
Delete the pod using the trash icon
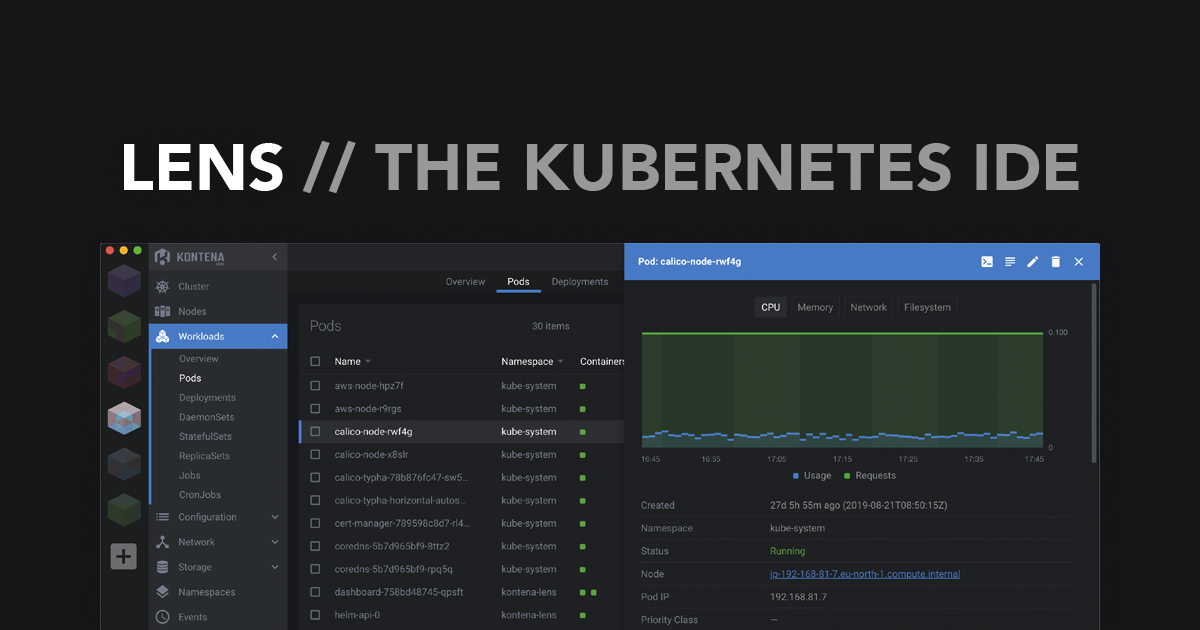point(1056,261)
